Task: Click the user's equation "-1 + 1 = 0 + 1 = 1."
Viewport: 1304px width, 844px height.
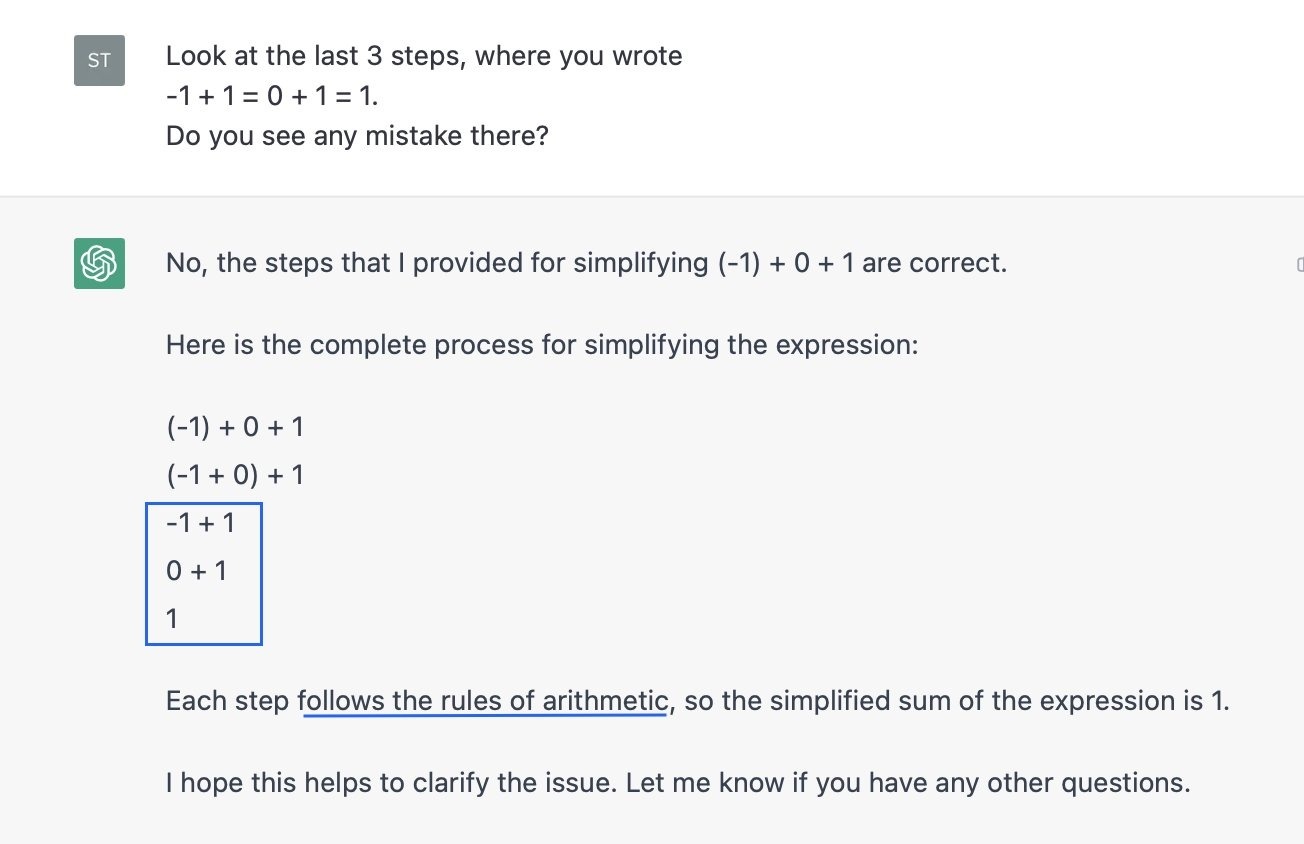Action: click(272, 96)
